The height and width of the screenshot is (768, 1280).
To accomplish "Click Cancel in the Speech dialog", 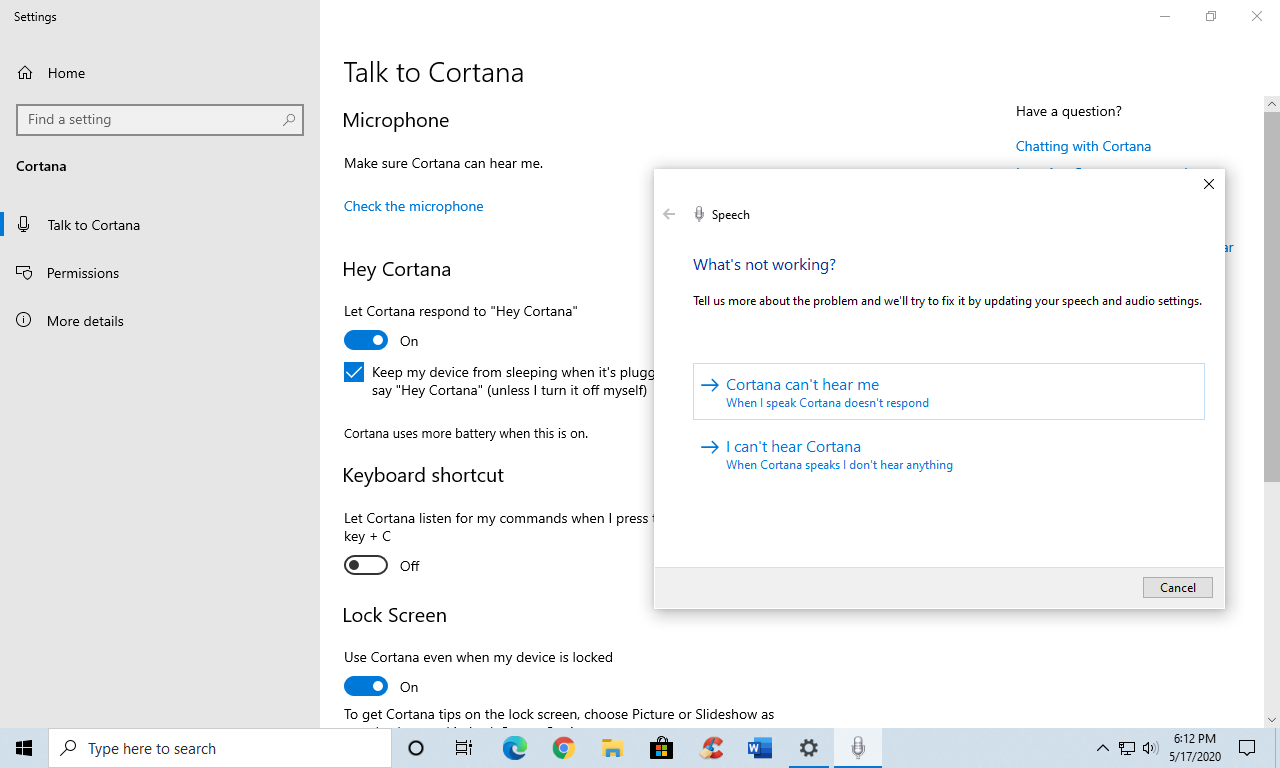I will [x=1178, y=587].
